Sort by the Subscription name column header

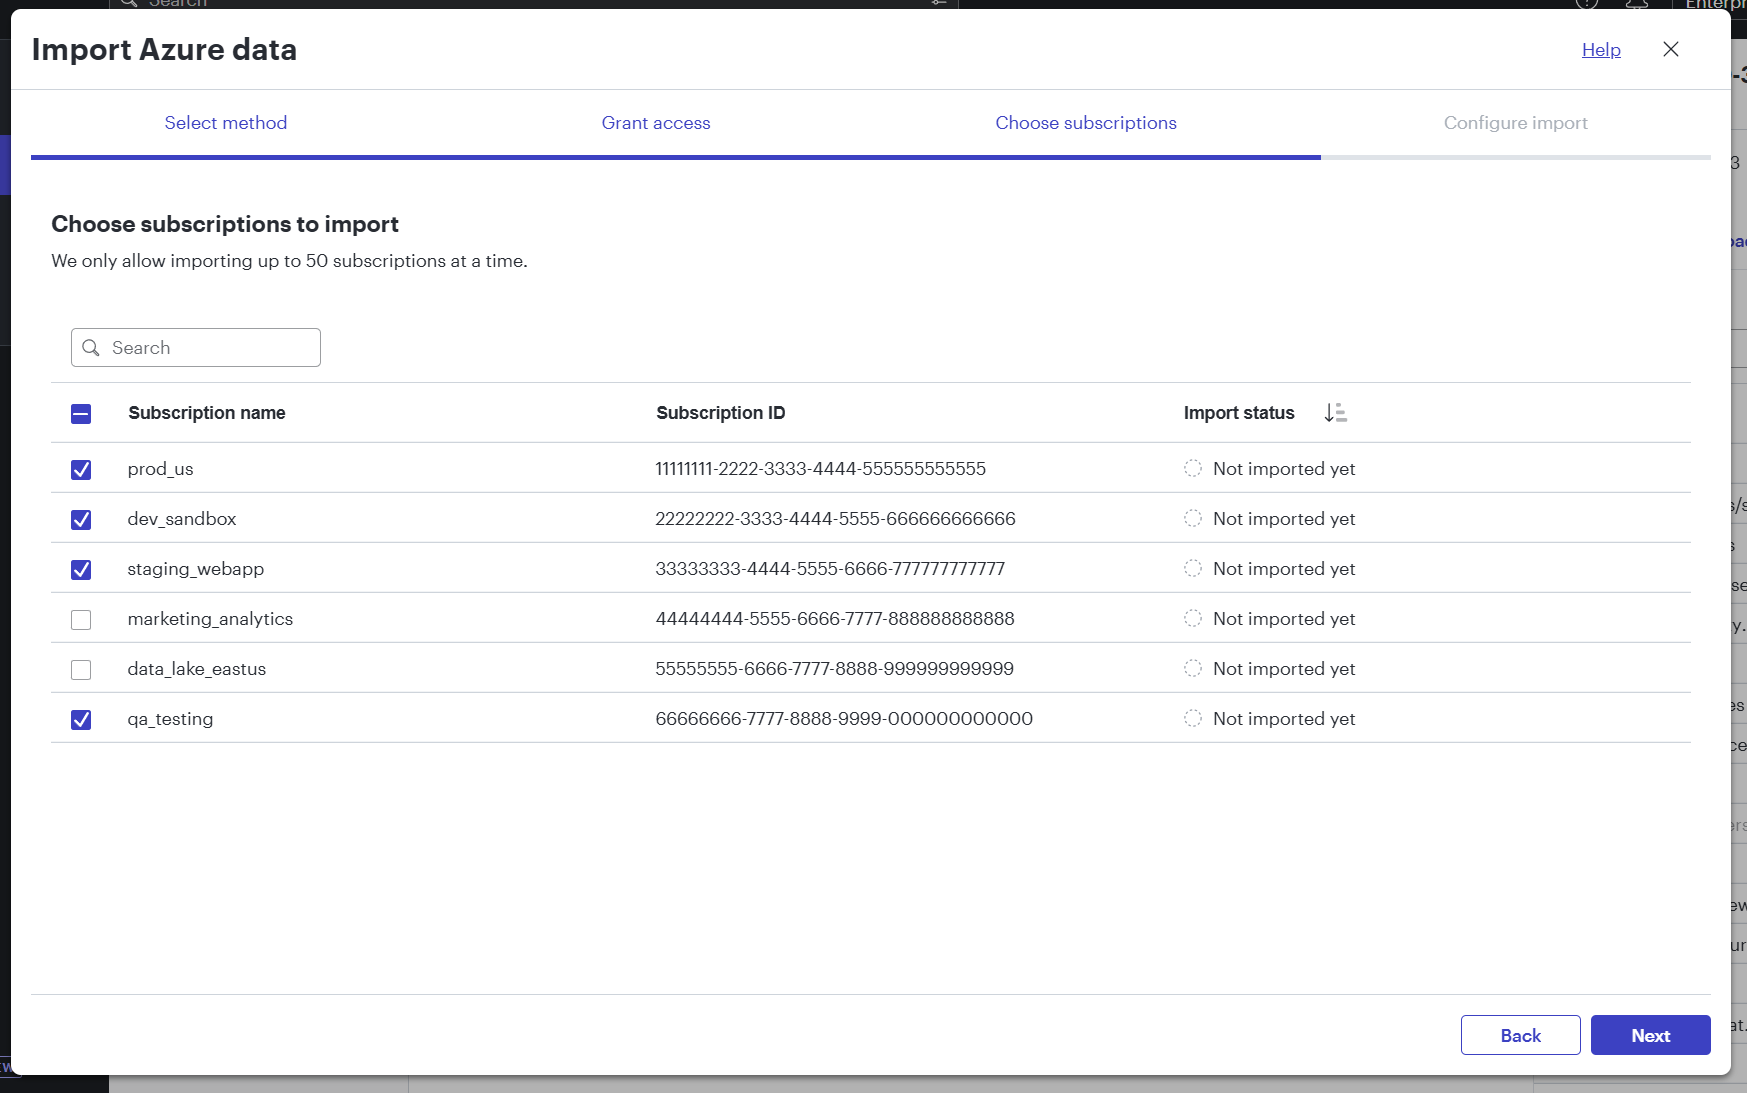pyautogui.click(x=207, y=413)
